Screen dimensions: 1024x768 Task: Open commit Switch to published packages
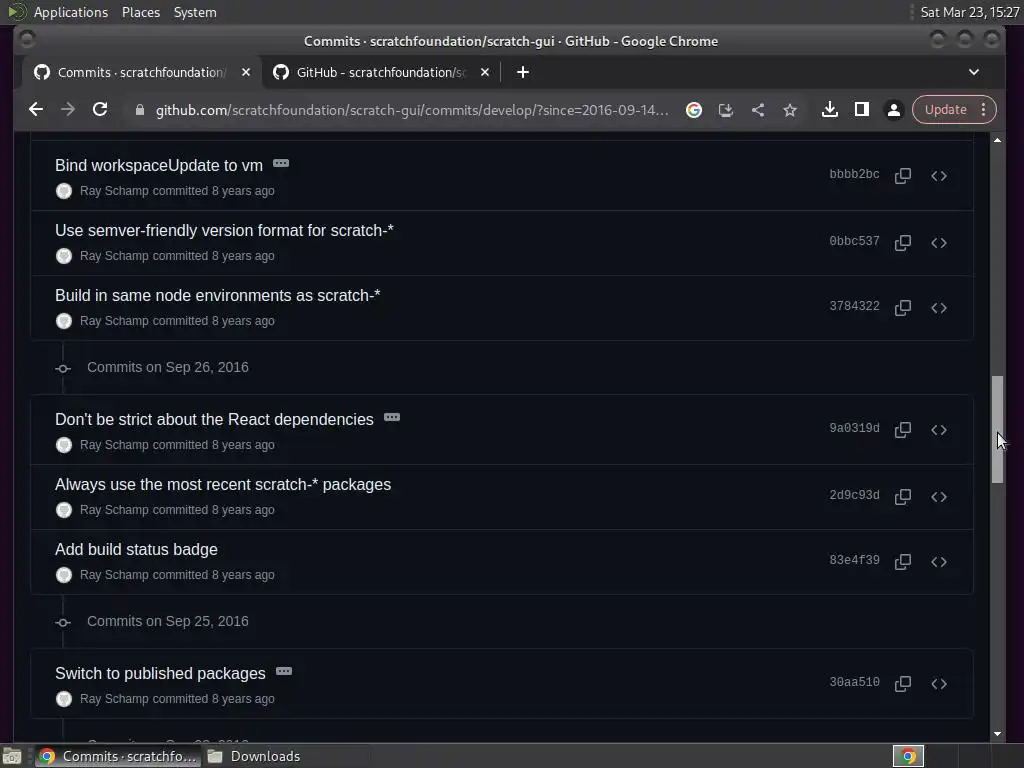pyautogui.click(x=160, y=673)
